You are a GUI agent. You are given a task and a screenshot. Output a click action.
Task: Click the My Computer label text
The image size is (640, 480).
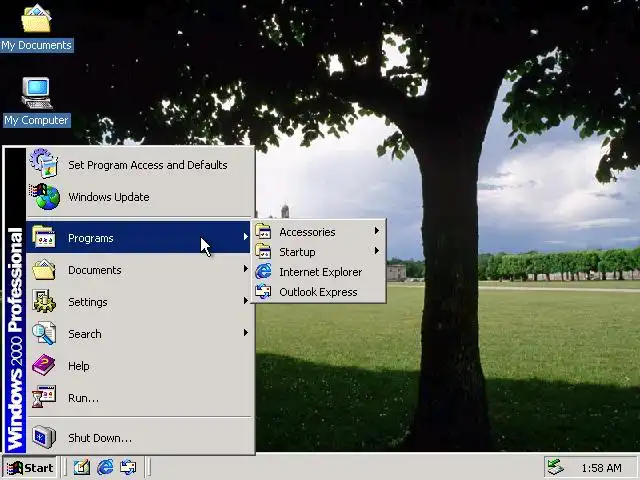click(36, 120)
